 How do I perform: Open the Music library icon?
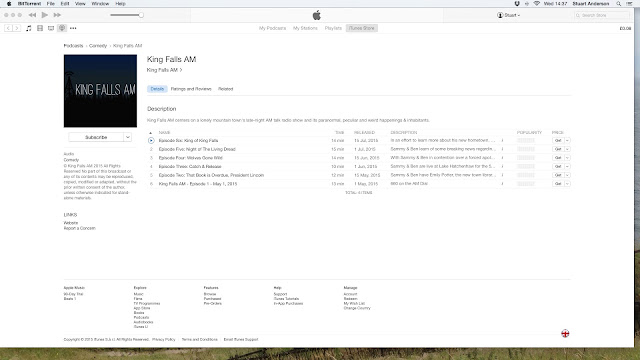29,28
